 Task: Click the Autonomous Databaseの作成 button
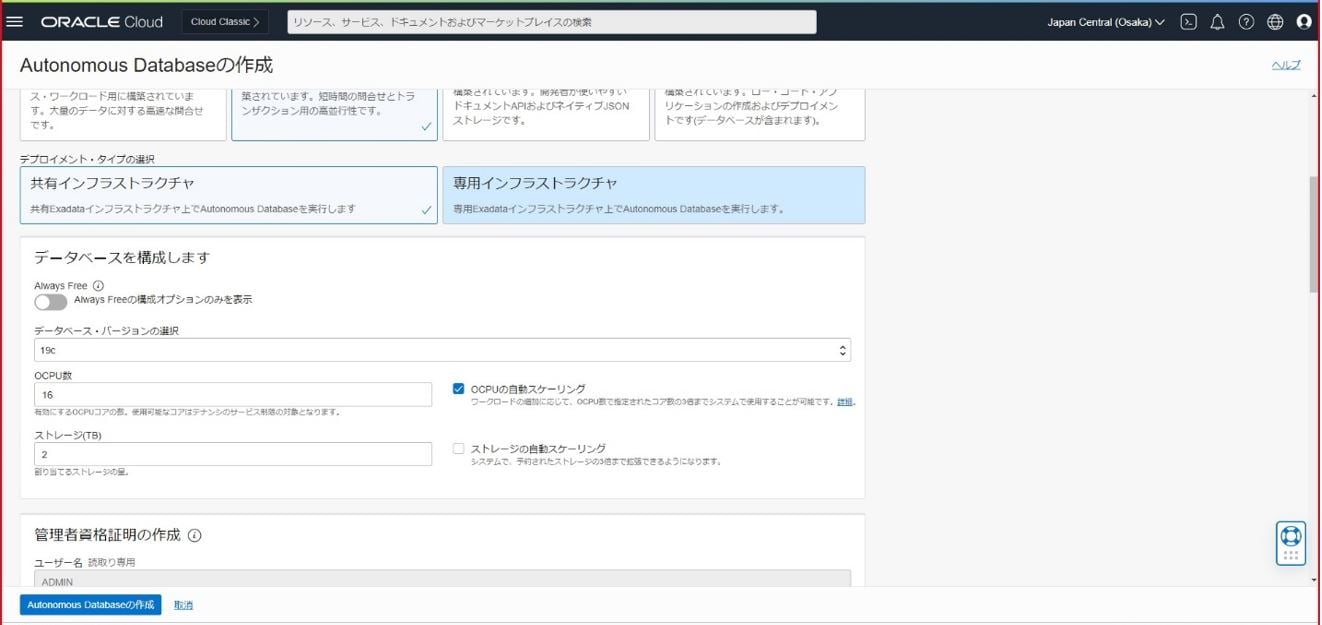[x=91, y=604]
